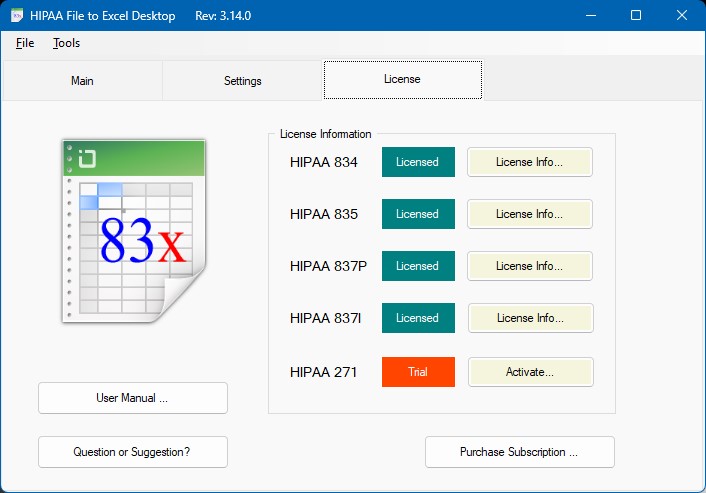706x493 pixels.
Task: Close the HIPAA File to Excel window
Action: pos(682,15)
